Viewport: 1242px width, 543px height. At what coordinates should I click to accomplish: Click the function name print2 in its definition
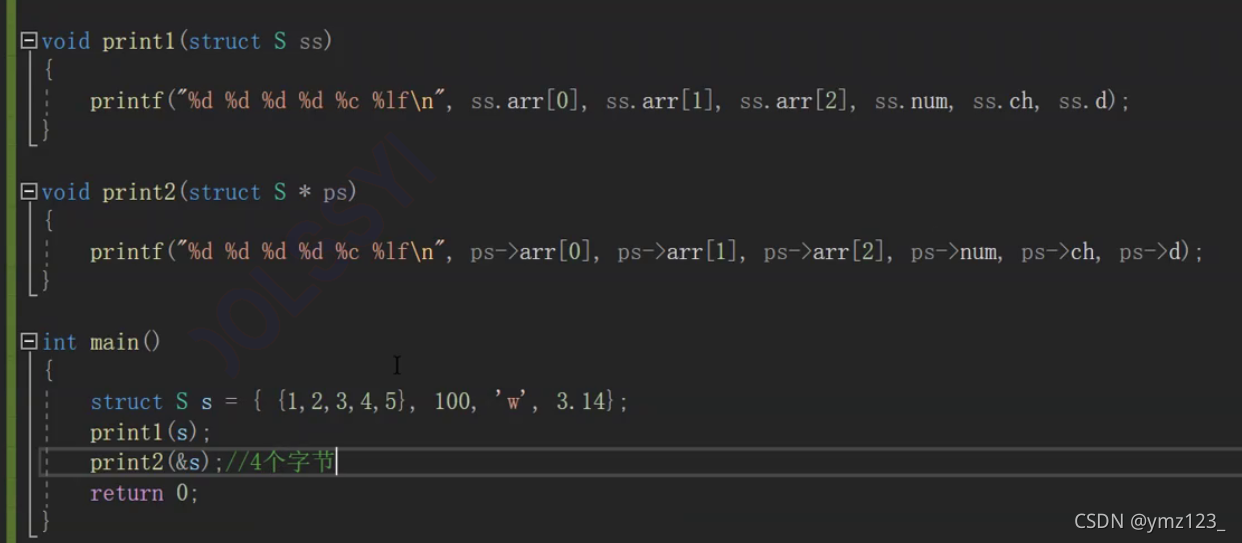pos(139,191)
